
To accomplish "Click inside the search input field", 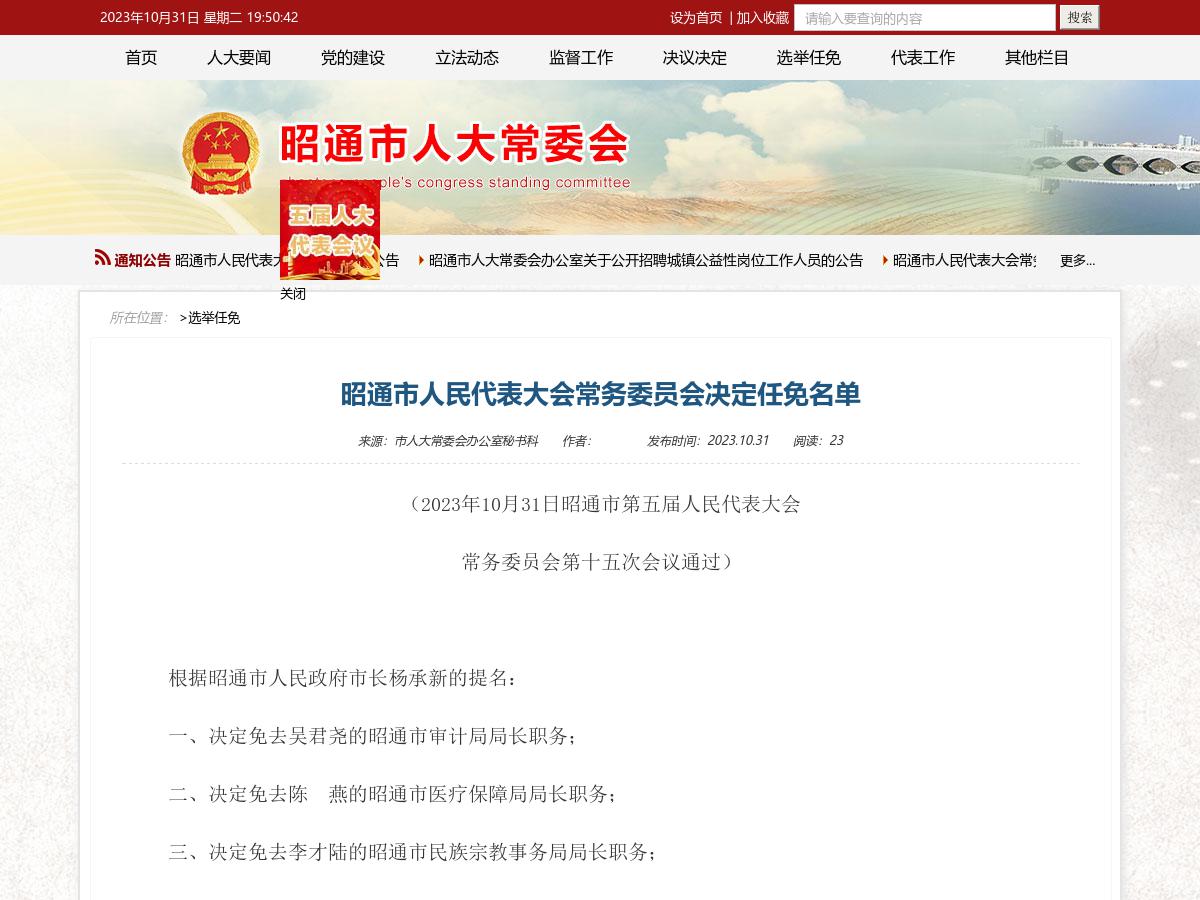I will (x=920, y=17).
